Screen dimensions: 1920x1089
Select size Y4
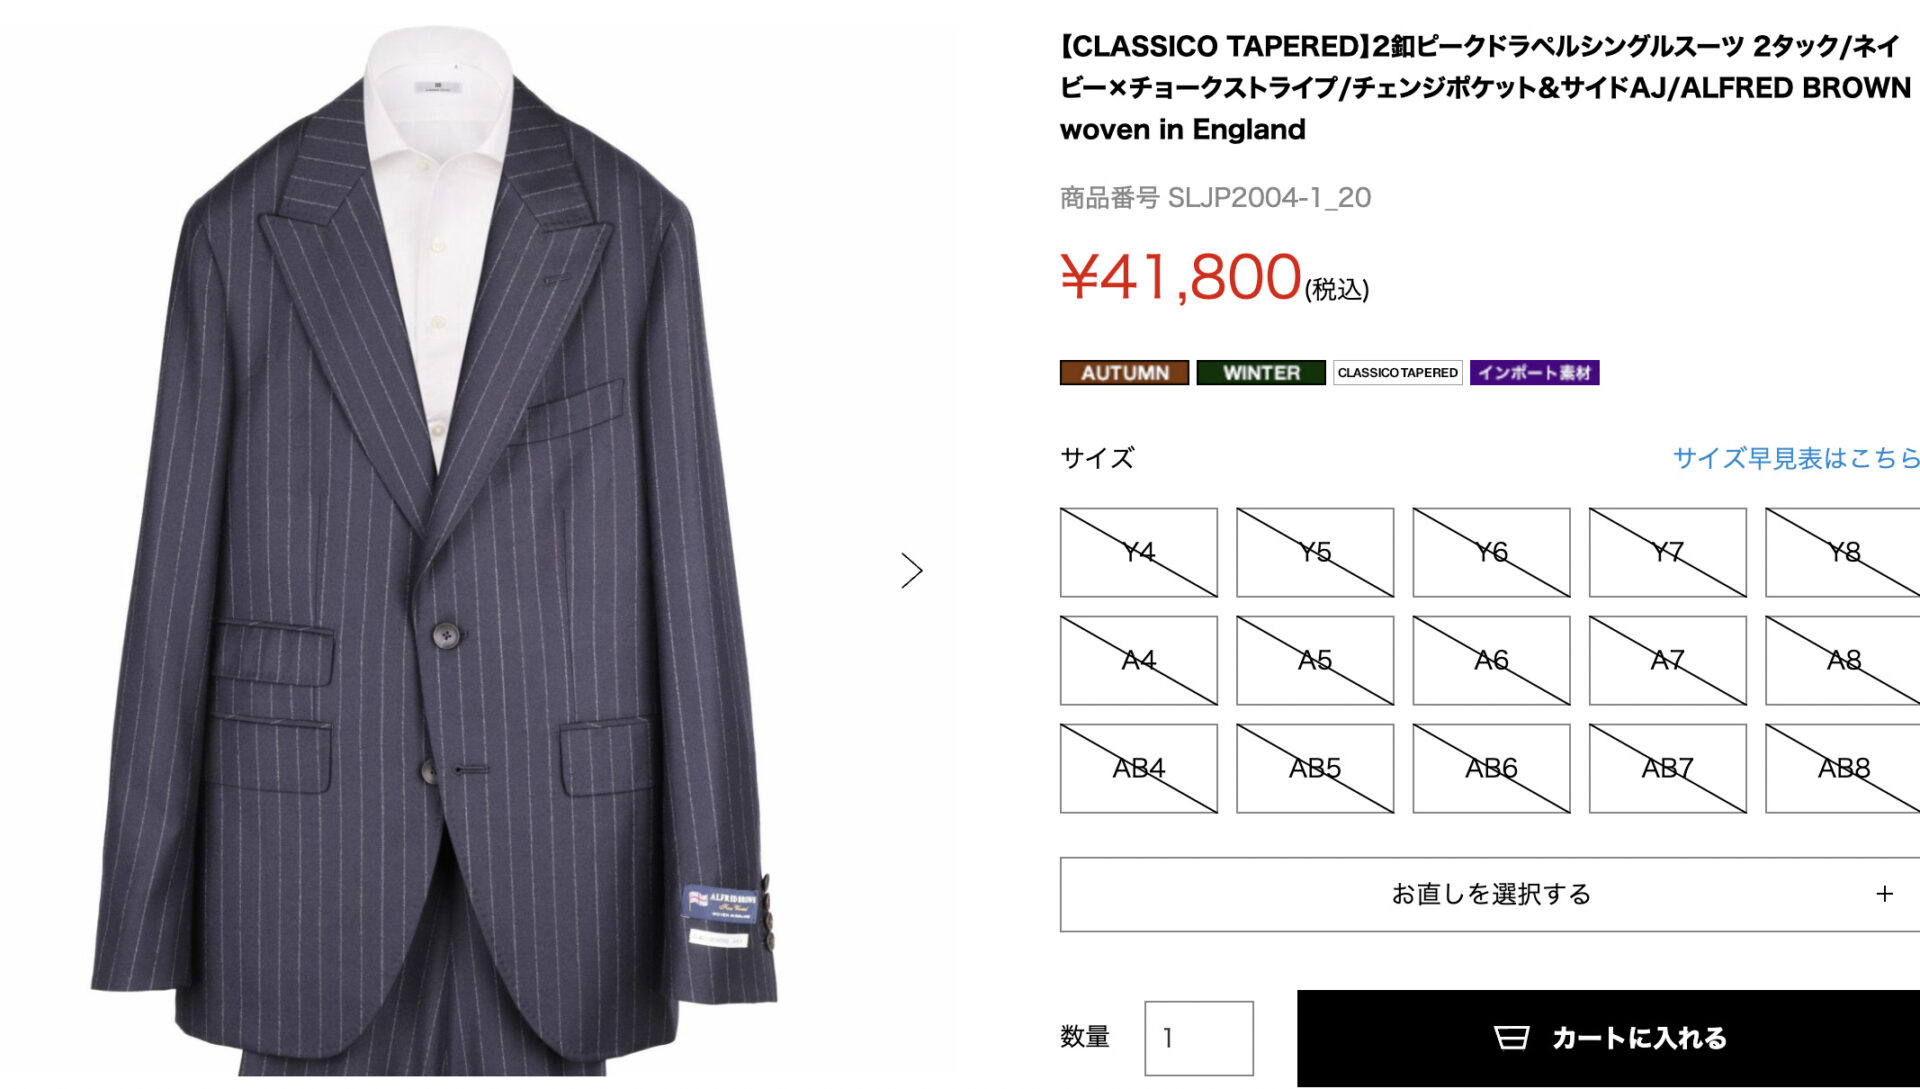pos(1139,552)
